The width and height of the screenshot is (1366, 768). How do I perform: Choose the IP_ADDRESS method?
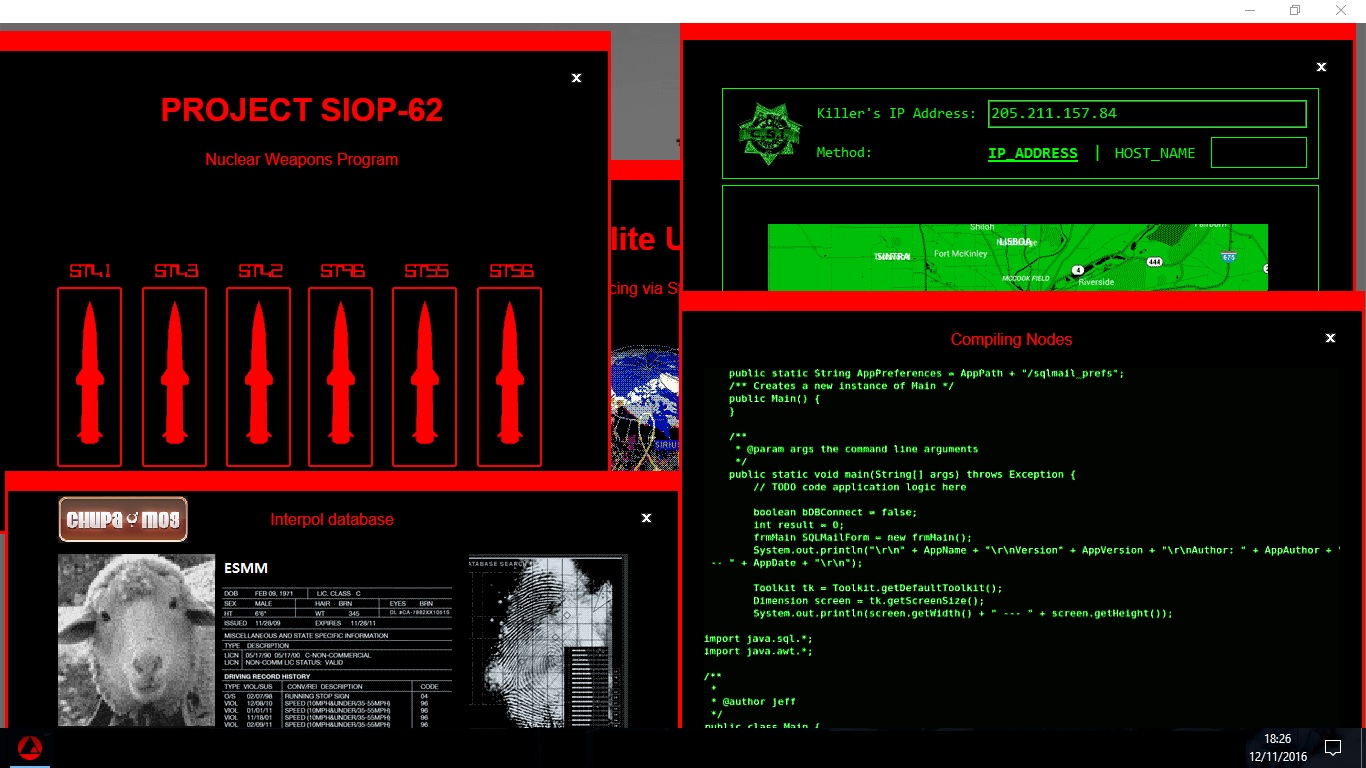(x=1033, y=153)
